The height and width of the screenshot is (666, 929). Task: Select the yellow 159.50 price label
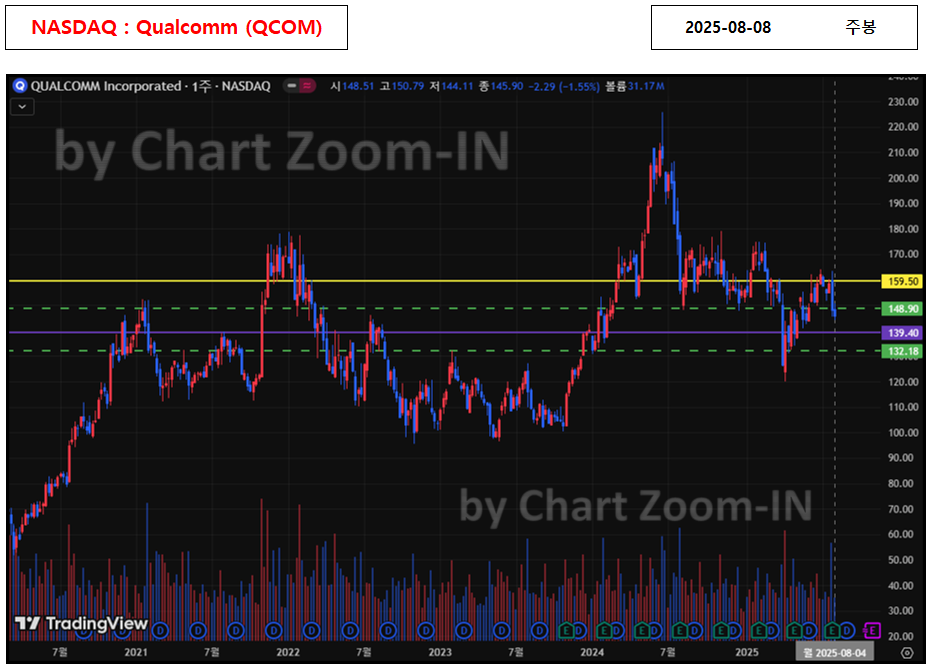pos(902,281)
